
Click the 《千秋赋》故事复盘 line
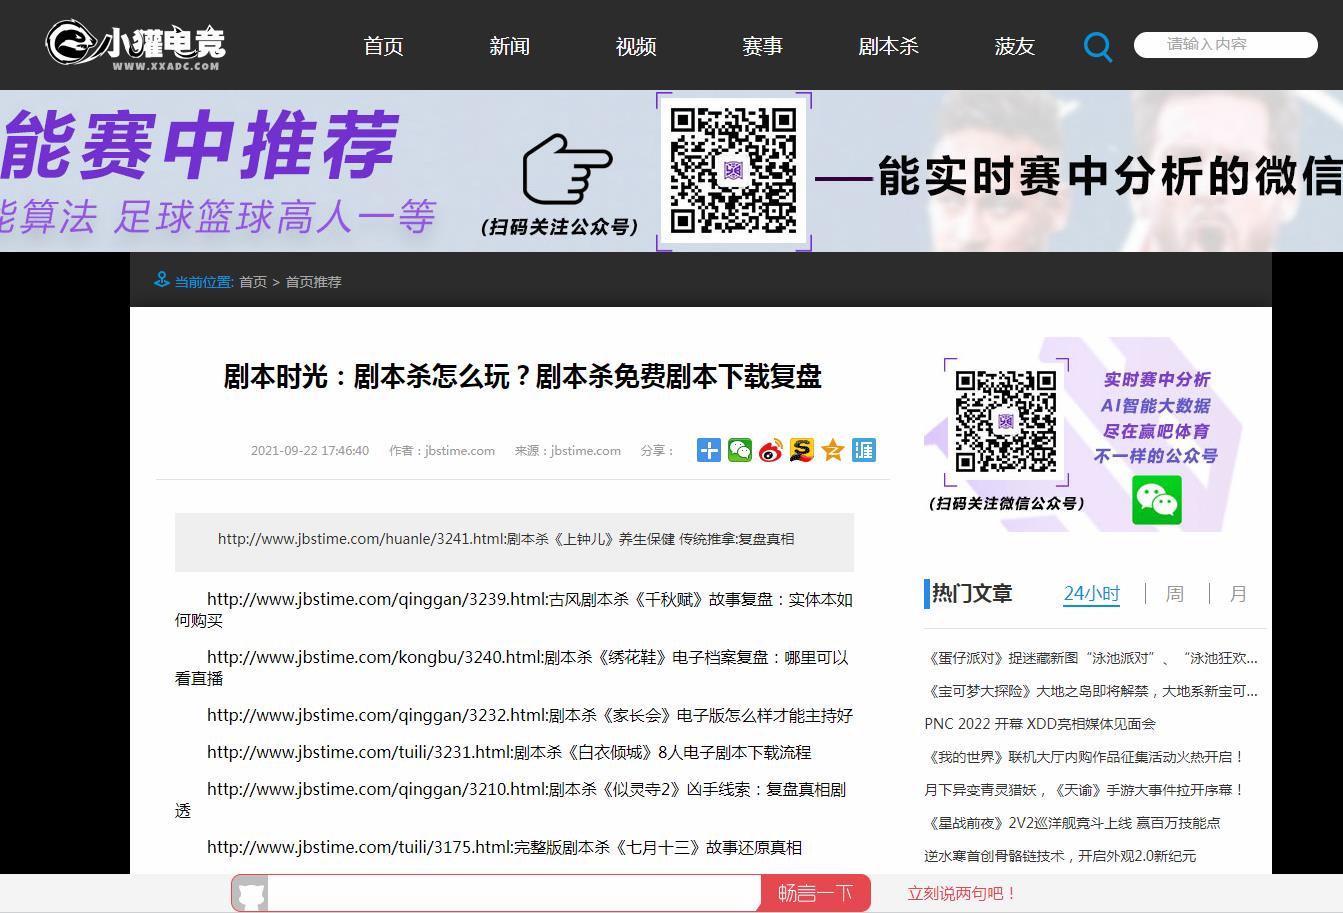[x=514, y=610]
